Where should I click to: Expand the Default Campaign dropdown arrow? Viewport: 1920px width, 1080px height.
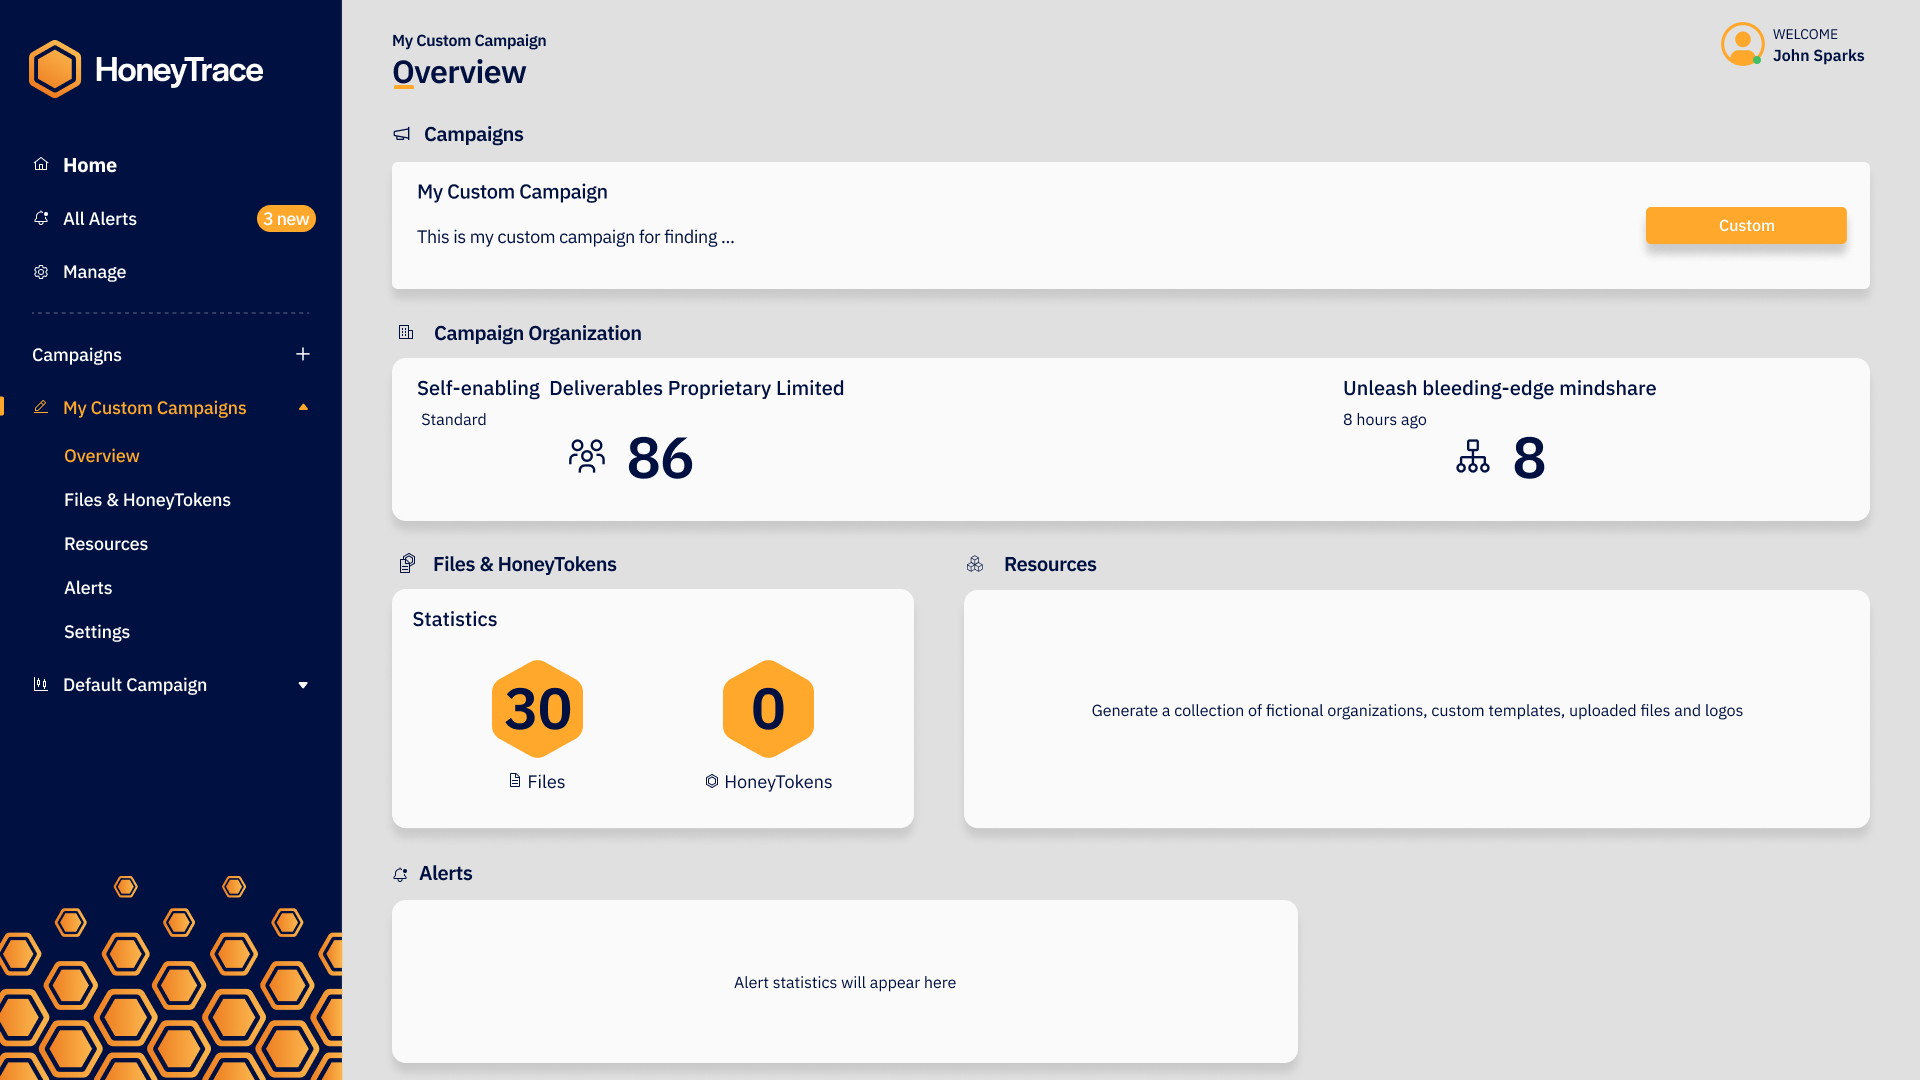pyautogui.click(x=303, y=685)
